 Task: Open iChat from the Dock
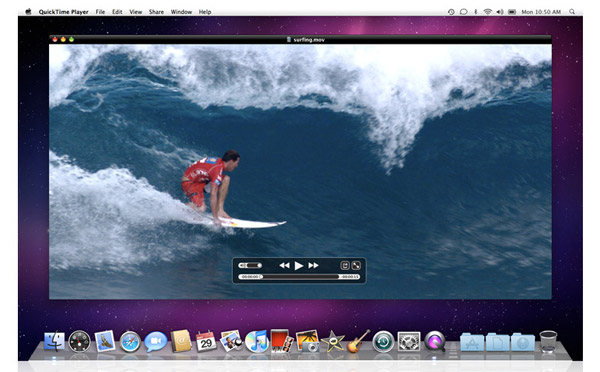click(x=156, y=341)
